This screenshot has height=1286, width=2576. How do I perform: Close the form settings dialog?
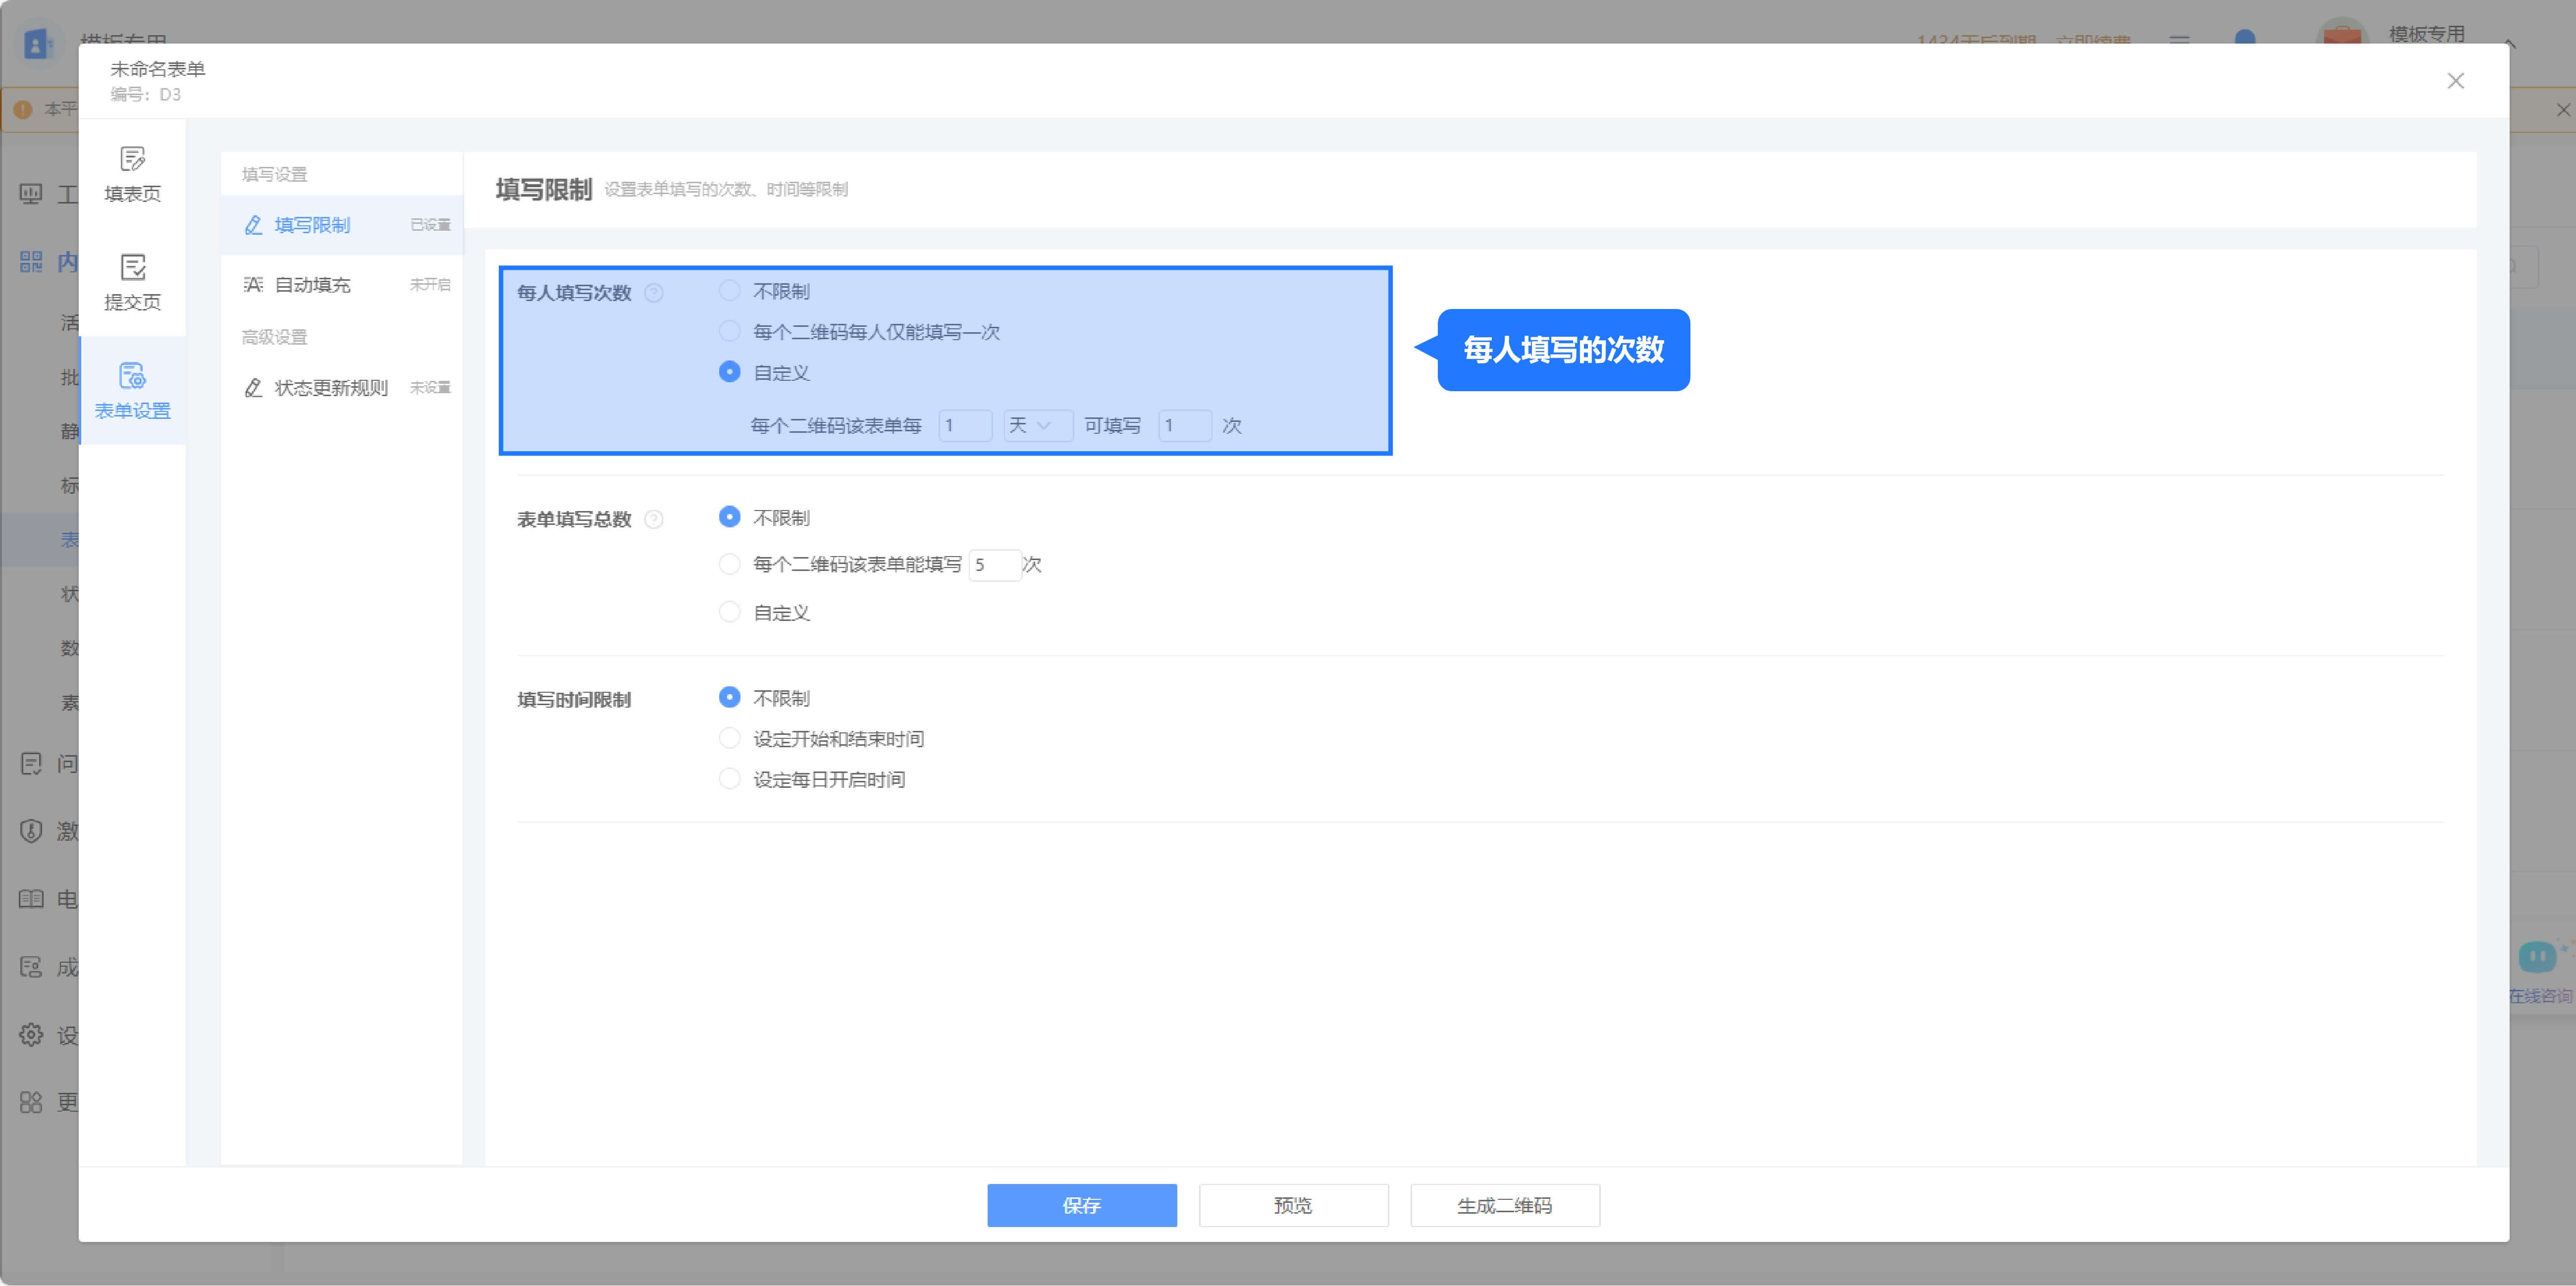[2455, 81]
